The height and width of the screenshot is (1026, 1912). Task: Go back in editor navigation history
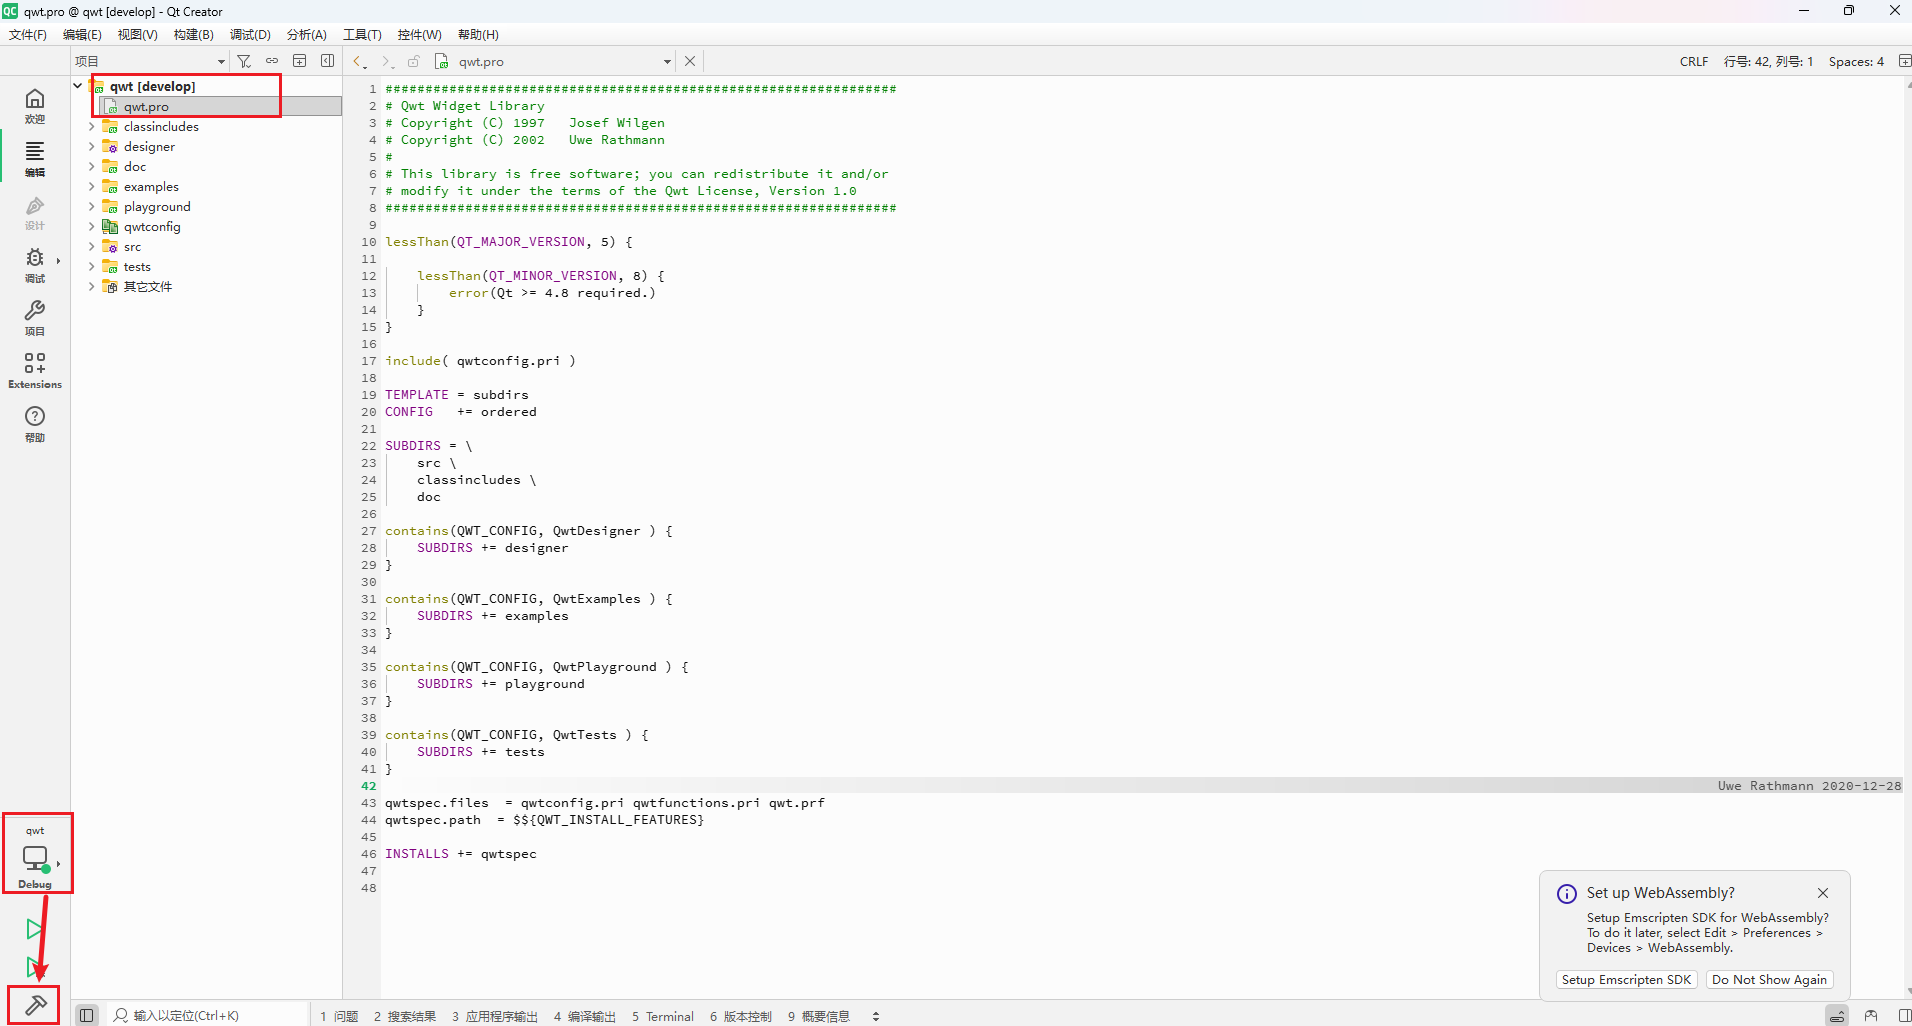[x=359, y=61]
